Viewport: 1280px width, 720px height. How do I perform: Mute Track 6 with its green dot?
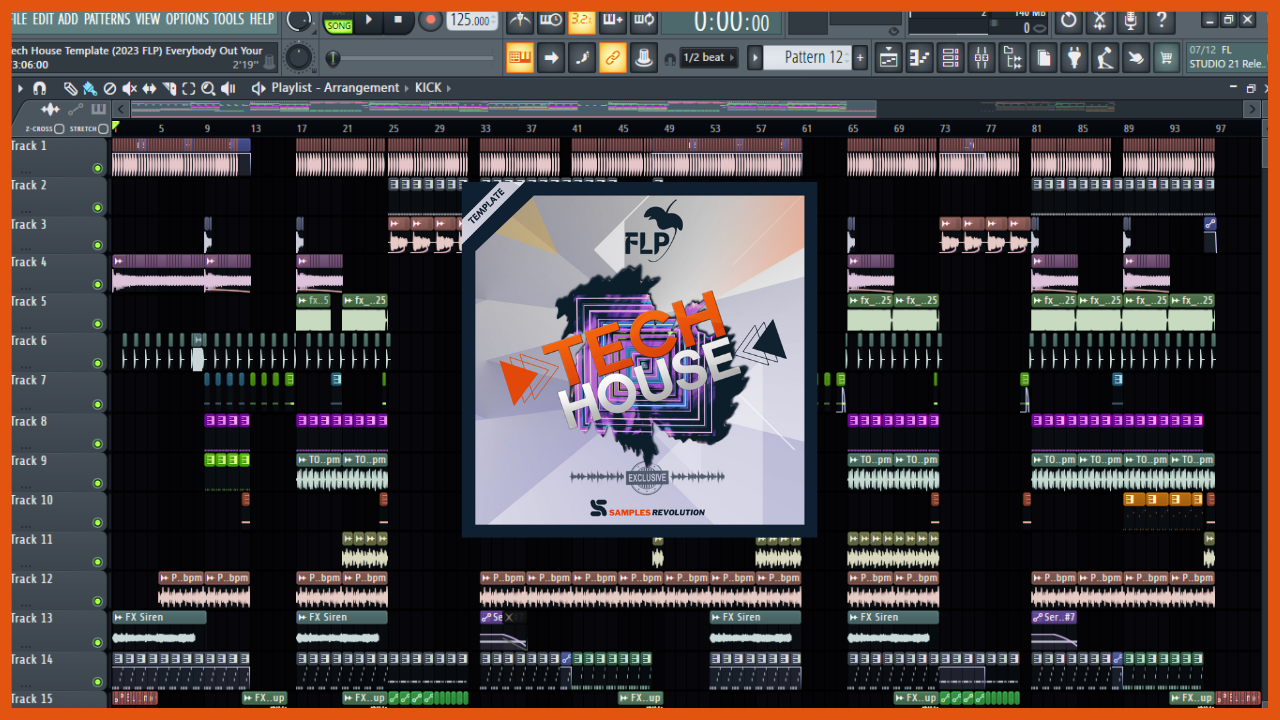(x=98, y=364)
